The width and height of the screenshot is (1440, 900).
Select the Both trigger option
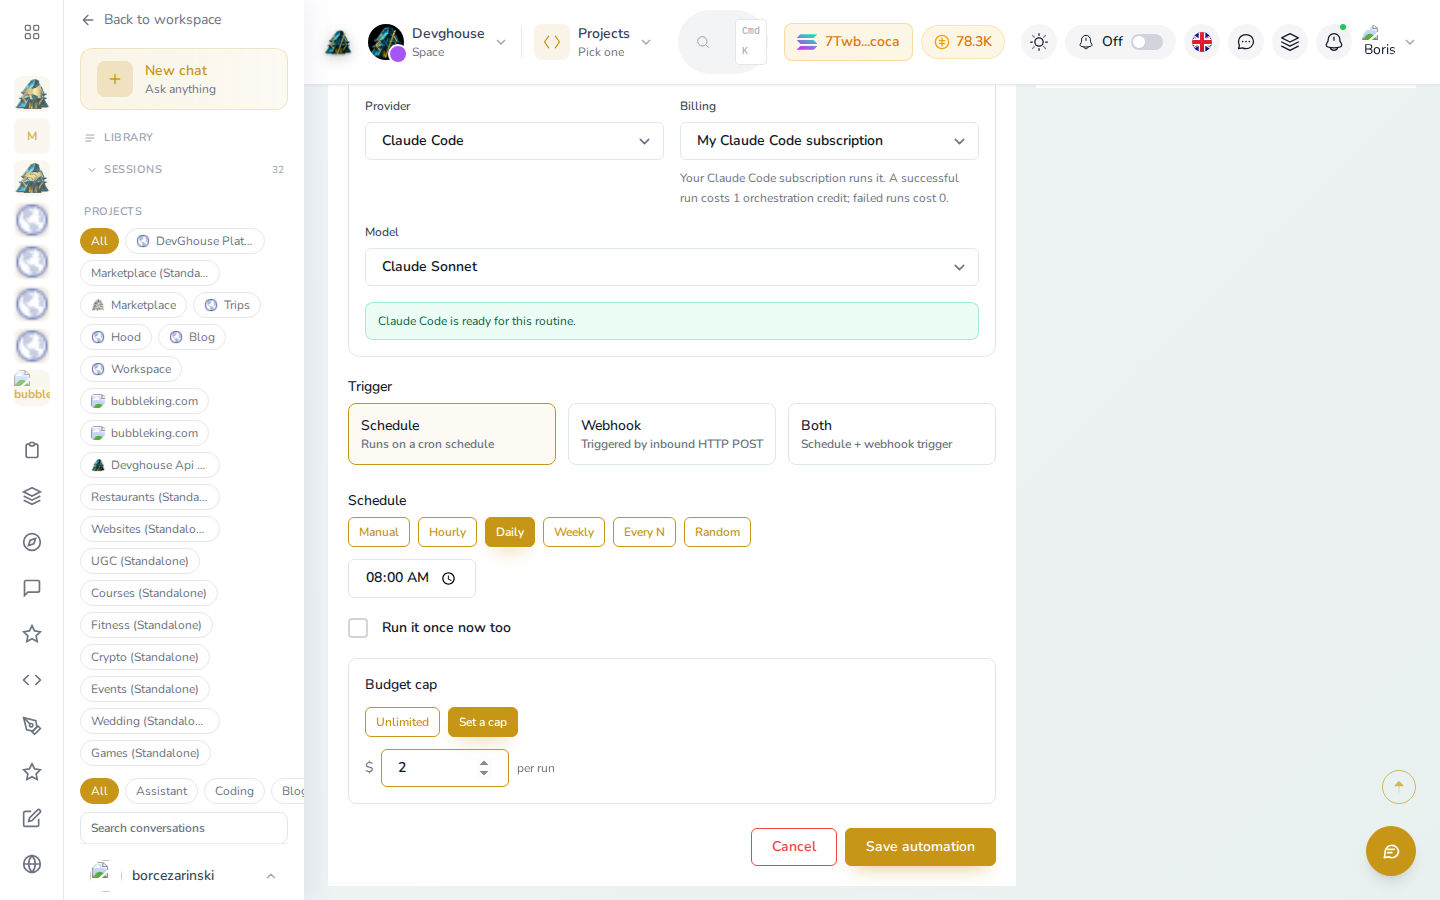[x=892, y=434]
